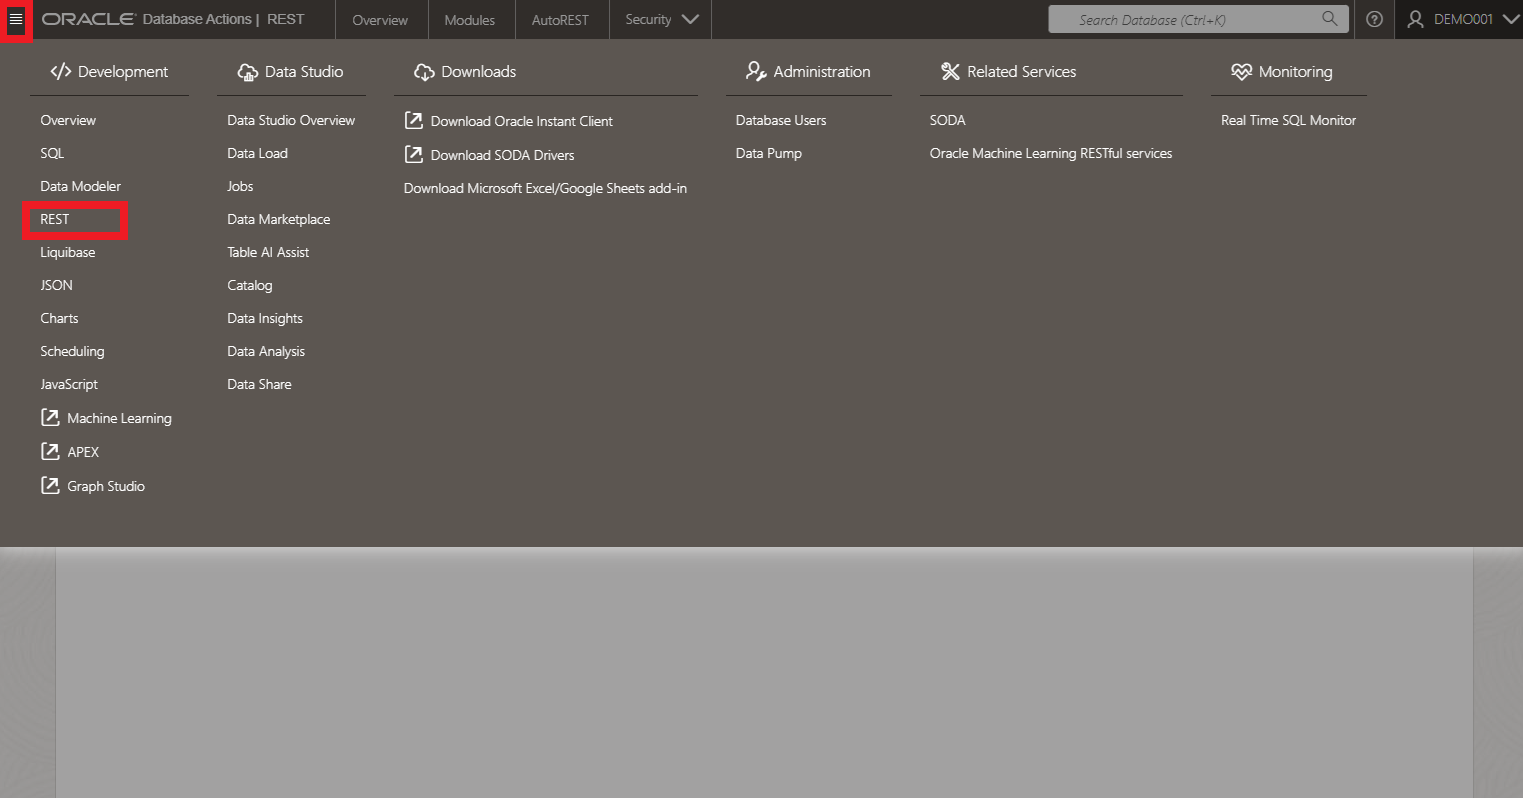
Task: Open Real Time SQL Monitor
Action: point(1289,120)
